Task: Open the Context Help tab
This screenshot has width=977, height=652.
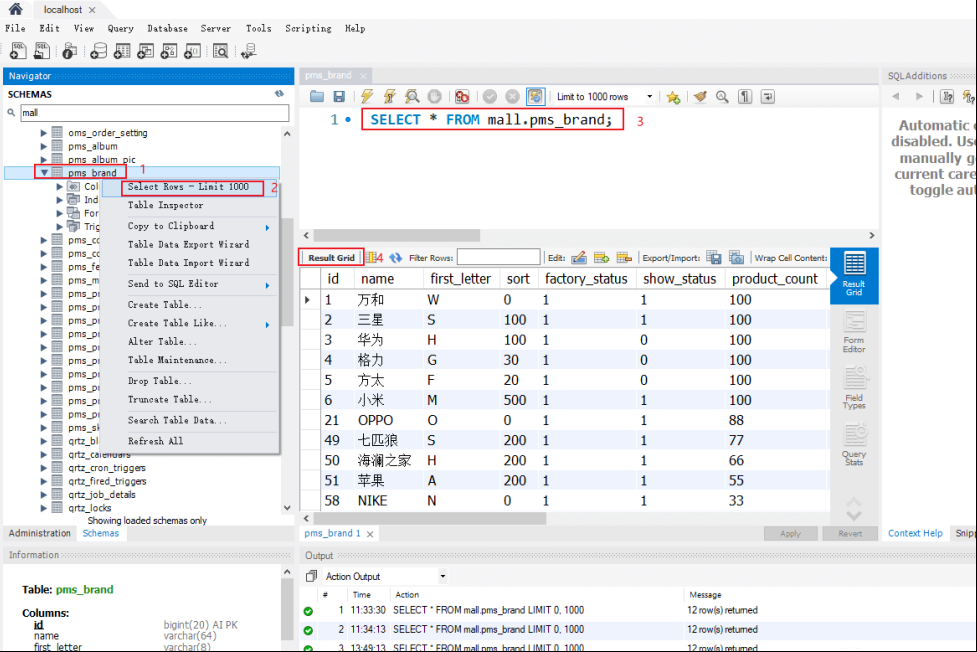Action: tap(915, 534)
